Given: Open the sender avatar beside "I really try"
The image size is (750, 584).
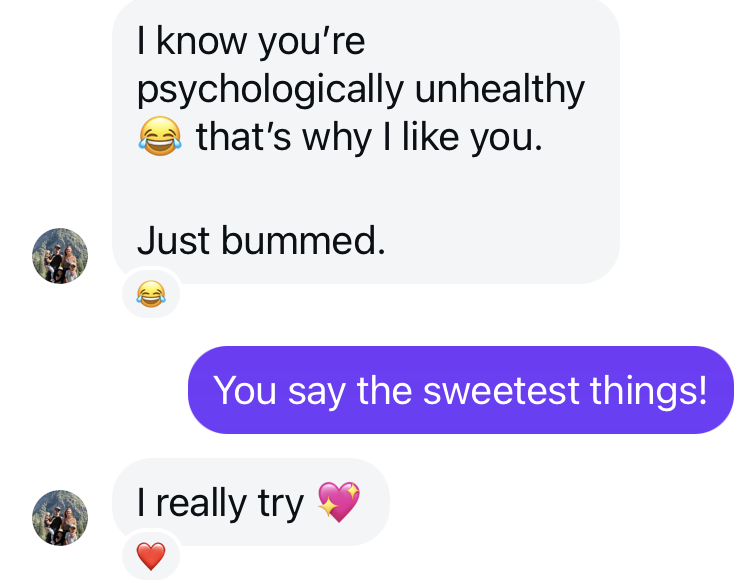Looking at the screenshot, I should point(60,518).
